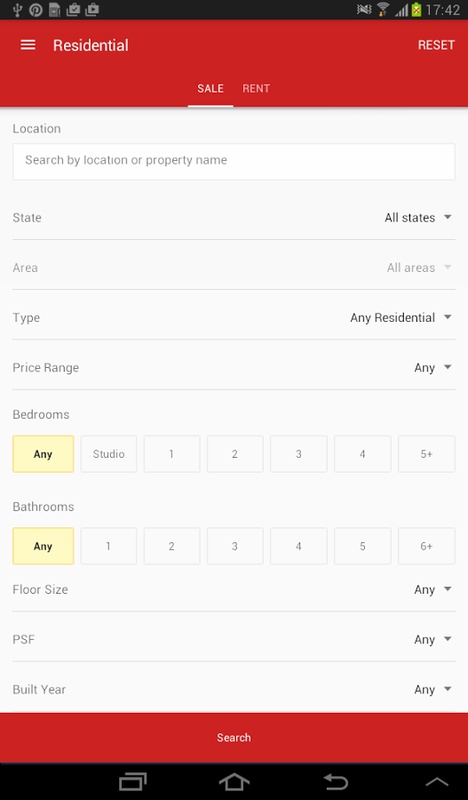The height and width of the screenshot is (800, 468).
Task: Tap the up chevron in navigation bar
Action: [437, 782]
